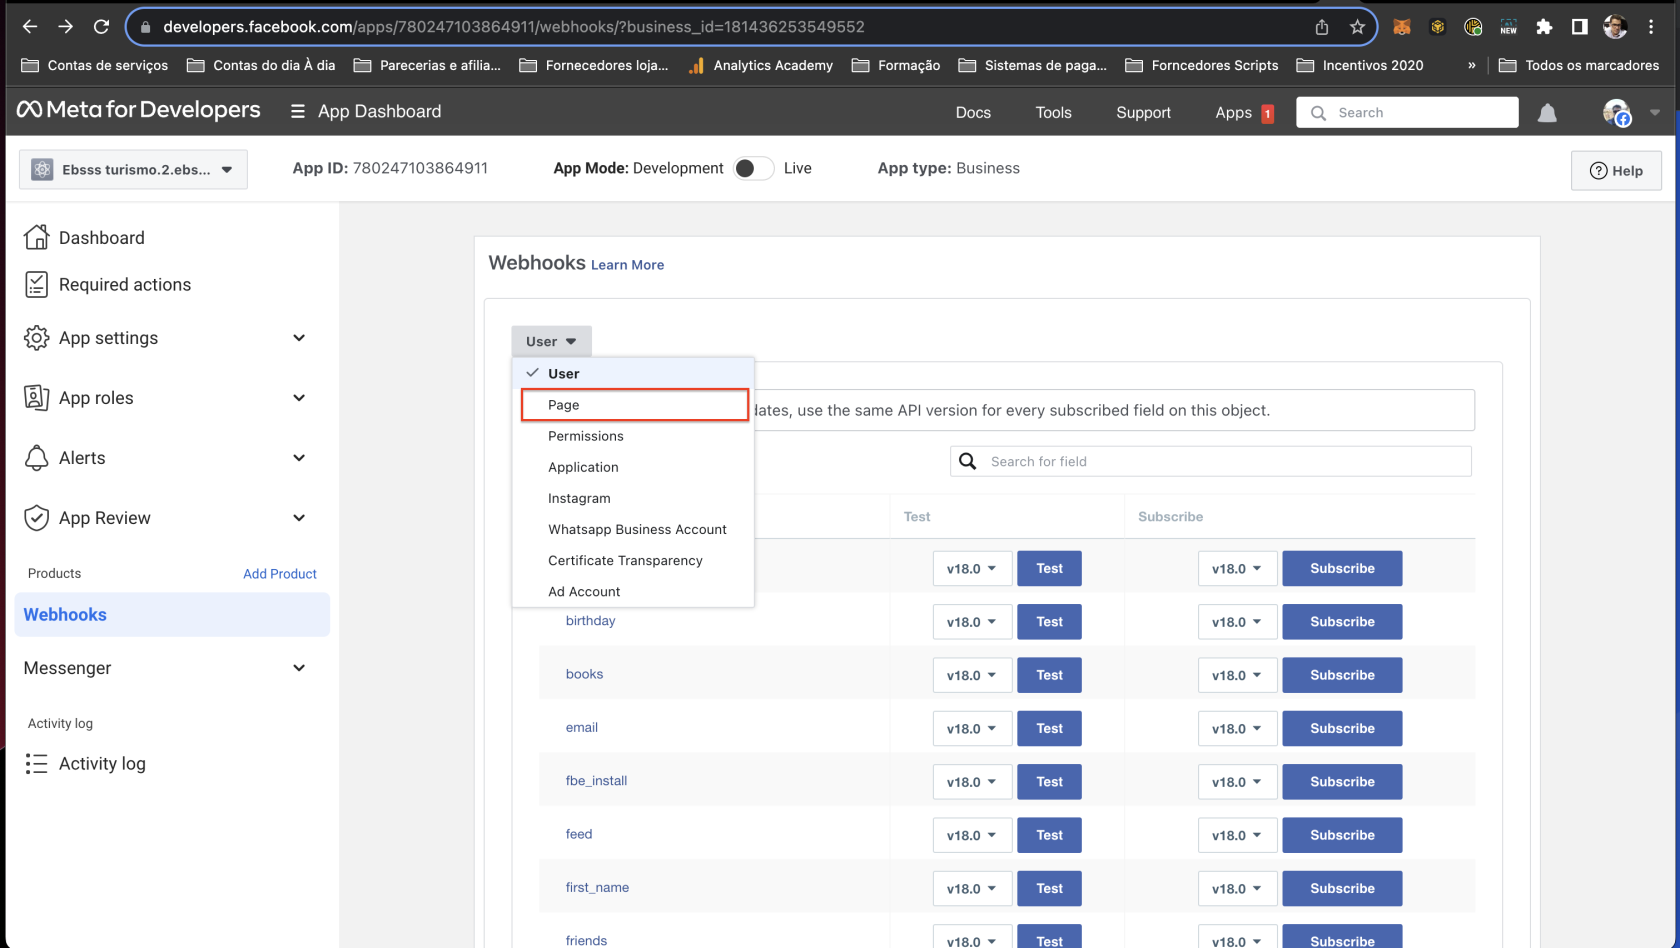This screenshot has width=1680, height=948.
Task: Click Add Product link
Action: pyautogui.click(x=280, y=574)
